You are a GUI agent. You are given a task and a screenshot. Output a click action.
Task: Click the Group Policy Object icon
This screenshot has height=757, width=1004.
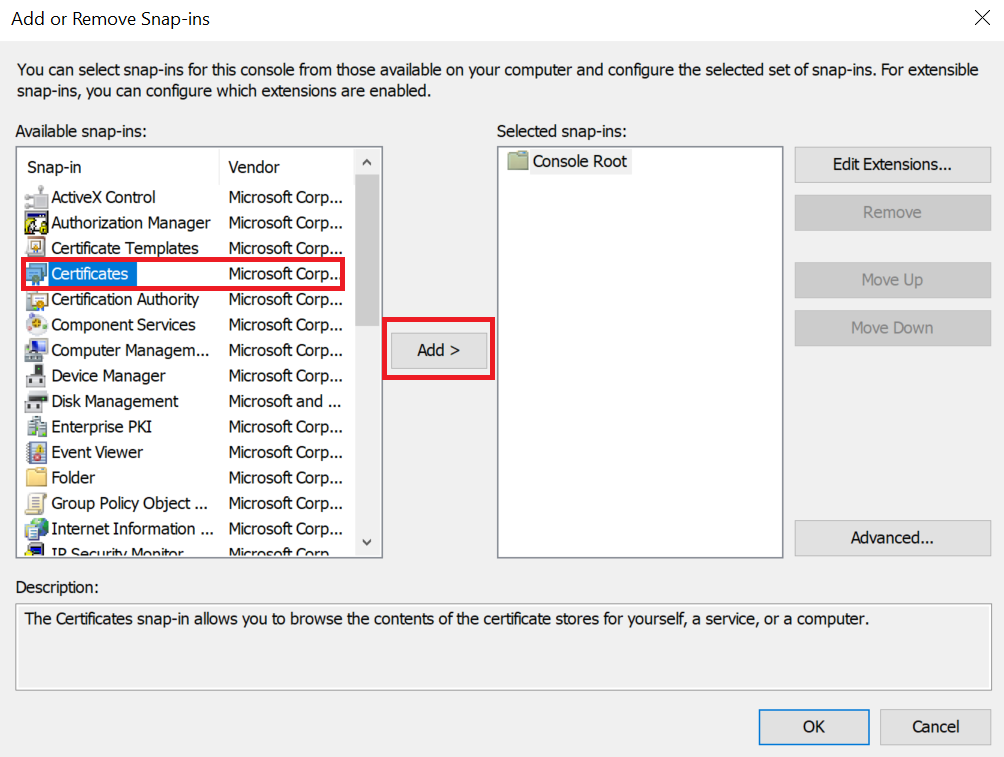point(36,503)
